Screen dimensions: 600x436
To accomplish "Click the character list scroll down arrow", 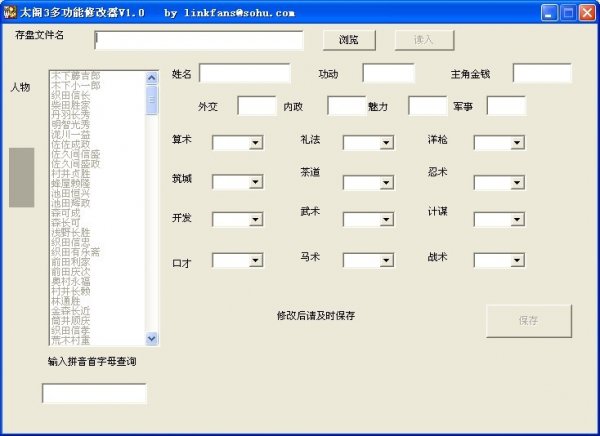I will (152, 339).
